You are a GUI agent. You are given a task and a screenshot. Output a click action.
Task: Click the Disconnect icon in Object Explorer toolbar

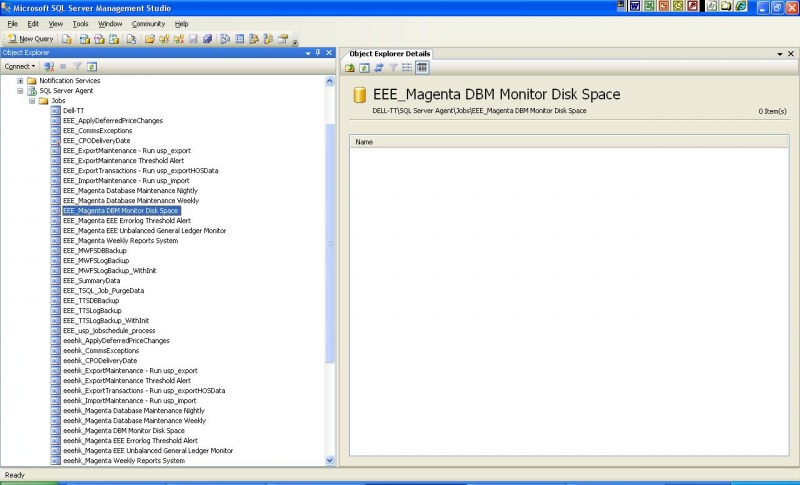click(49, 66)
